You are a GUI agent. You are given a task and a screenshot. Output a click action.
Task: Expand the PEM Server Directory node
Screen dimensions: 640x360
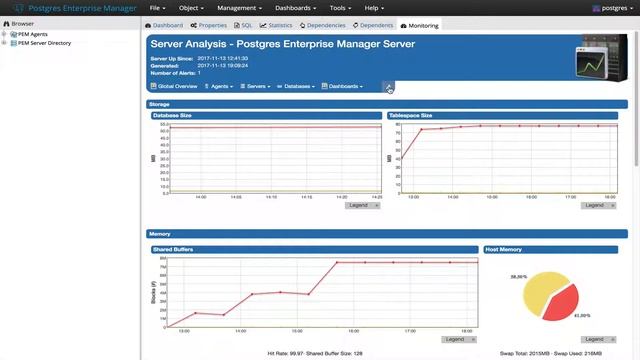click(4, 43)
